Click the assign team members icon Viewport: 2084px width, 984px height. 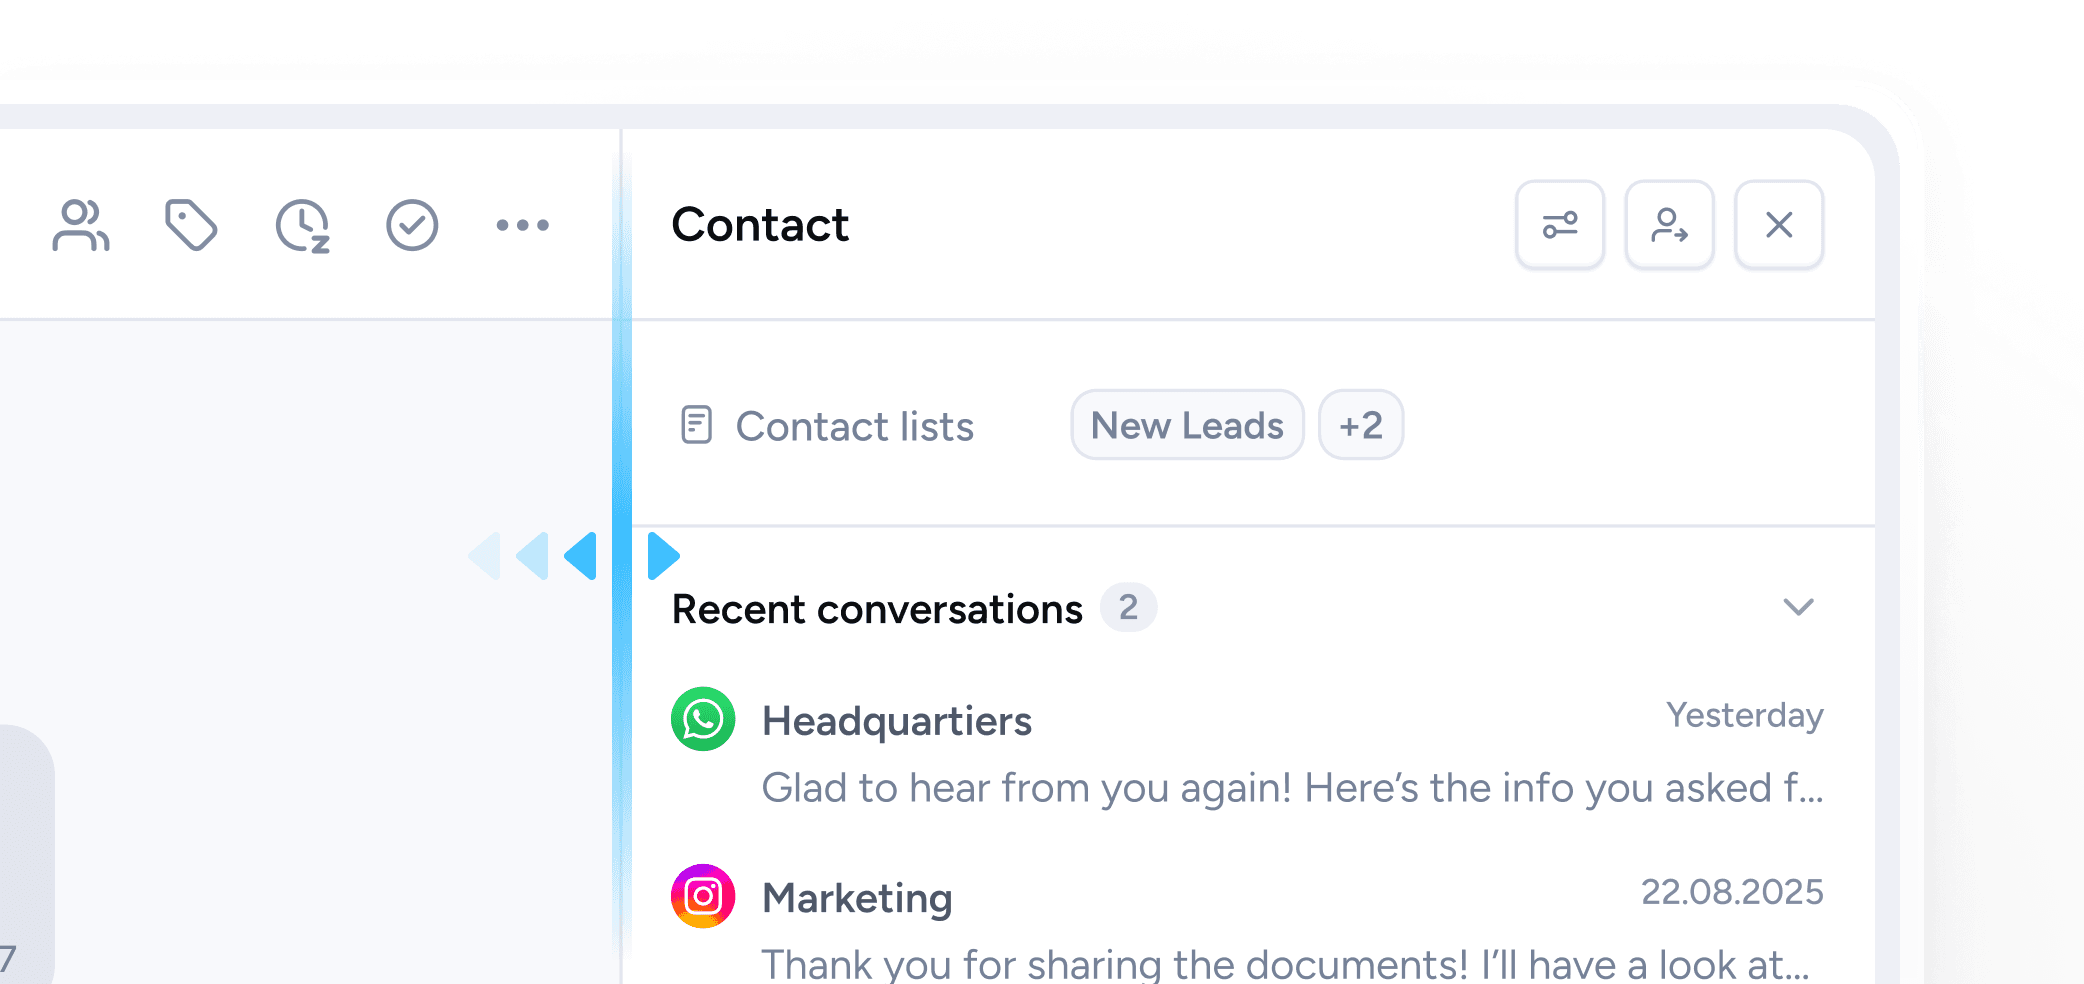click(x=80, y=225)
